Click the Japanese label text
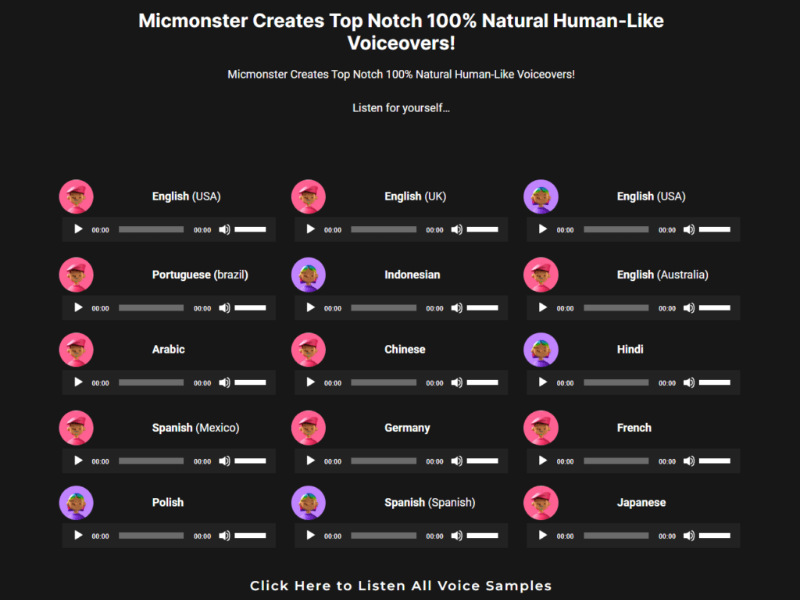Screen dimensions: 800x600 (641, 503)
